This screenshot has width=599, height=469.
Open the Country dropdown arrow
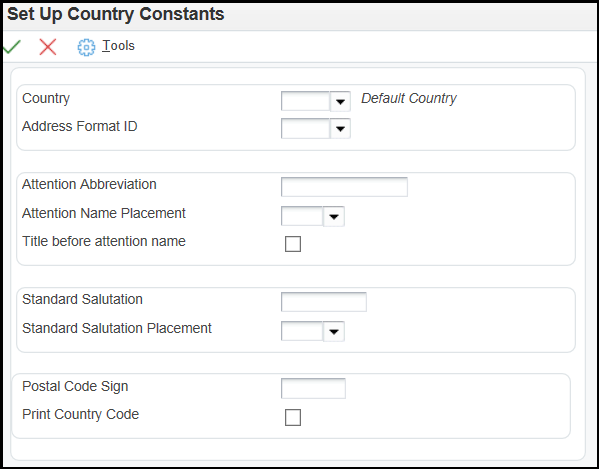click(340, 101)
